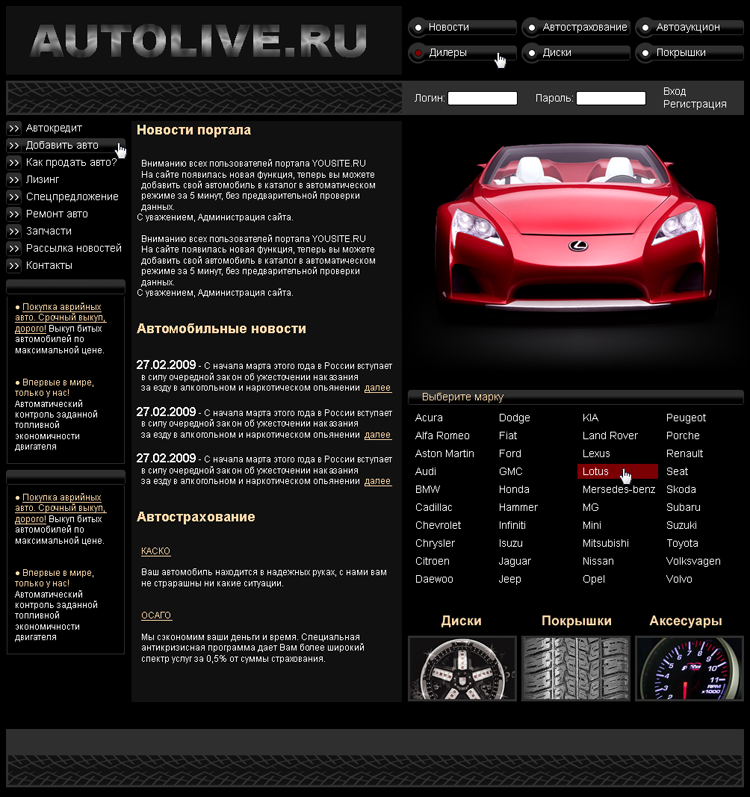
Task: Open the Диски wheel thumbnail
Action: click(x=462, y=668)
